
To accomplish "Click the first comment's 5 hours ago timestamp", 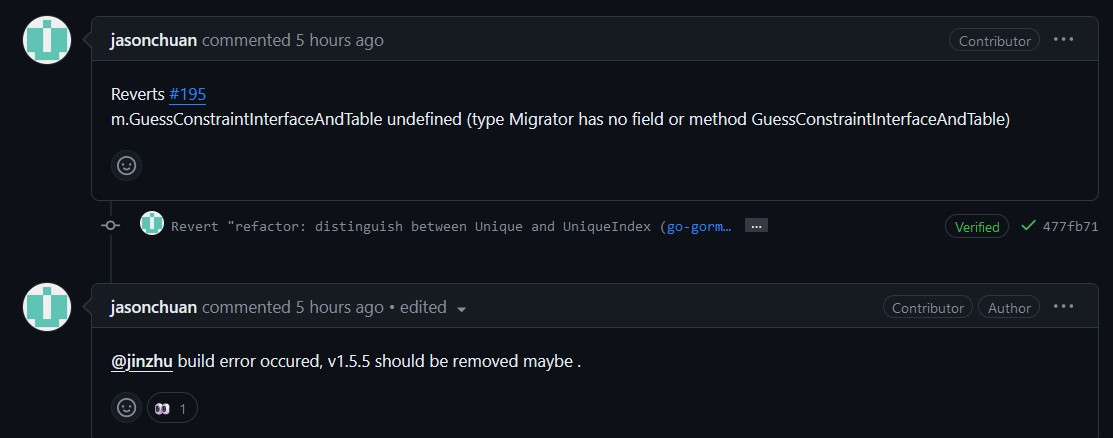I will pyautogui.click(x=339, y=40).
